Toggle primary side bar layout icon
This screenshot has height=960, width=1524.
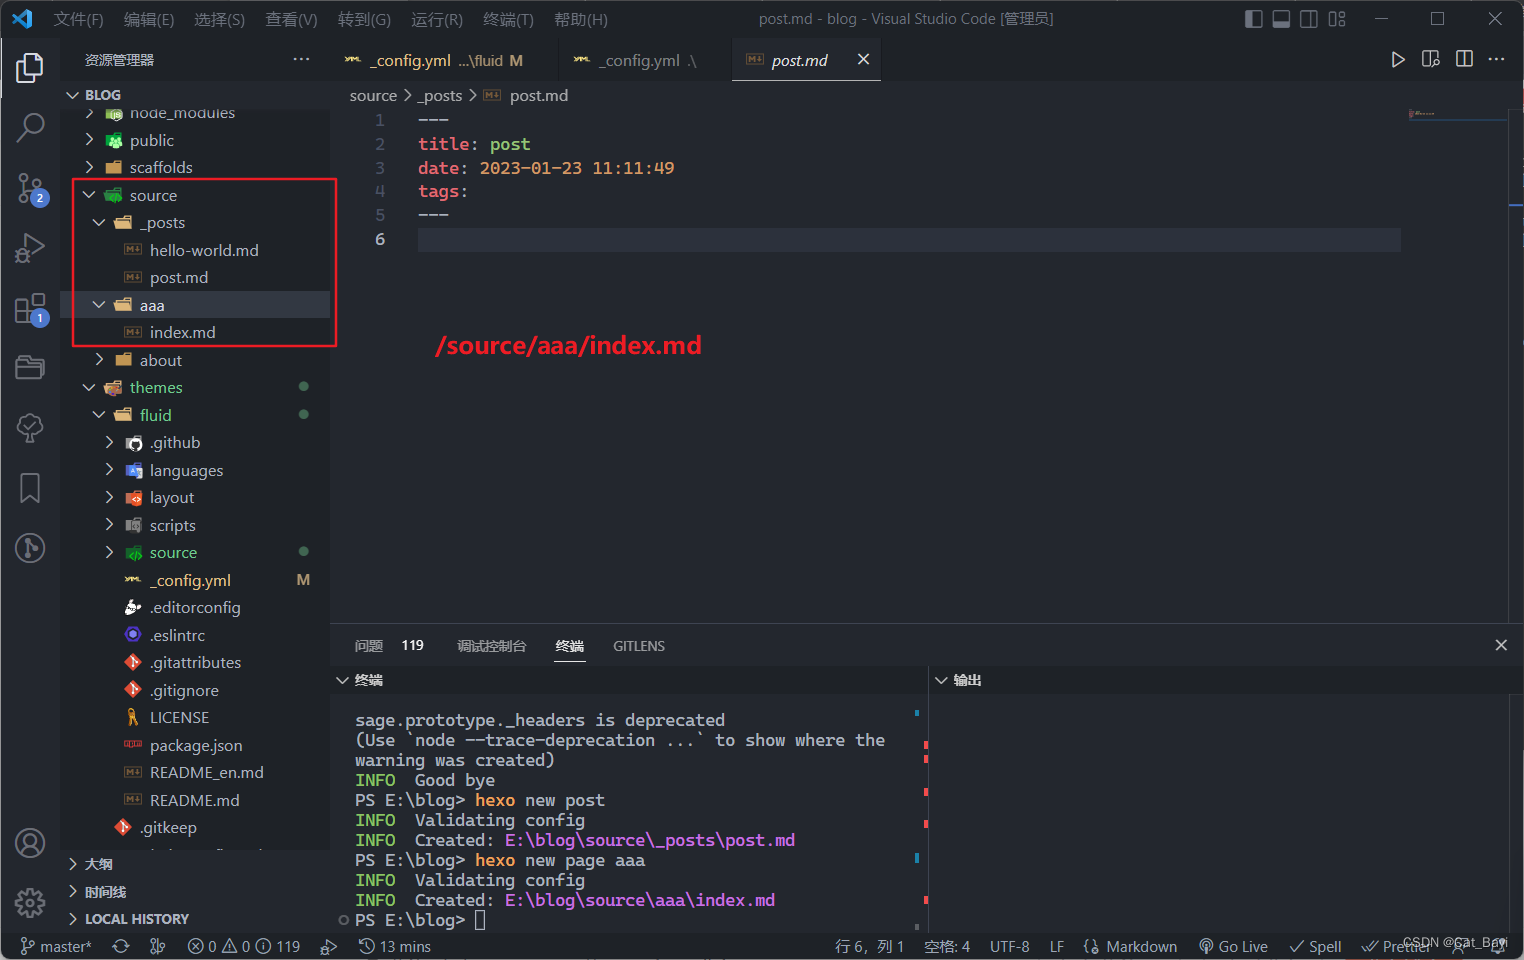point(1253,19)
